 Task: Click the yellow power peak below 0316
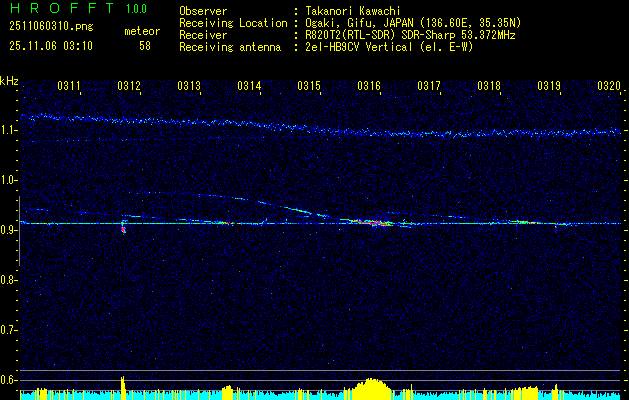pyautogui.click(x=373, y=386)
